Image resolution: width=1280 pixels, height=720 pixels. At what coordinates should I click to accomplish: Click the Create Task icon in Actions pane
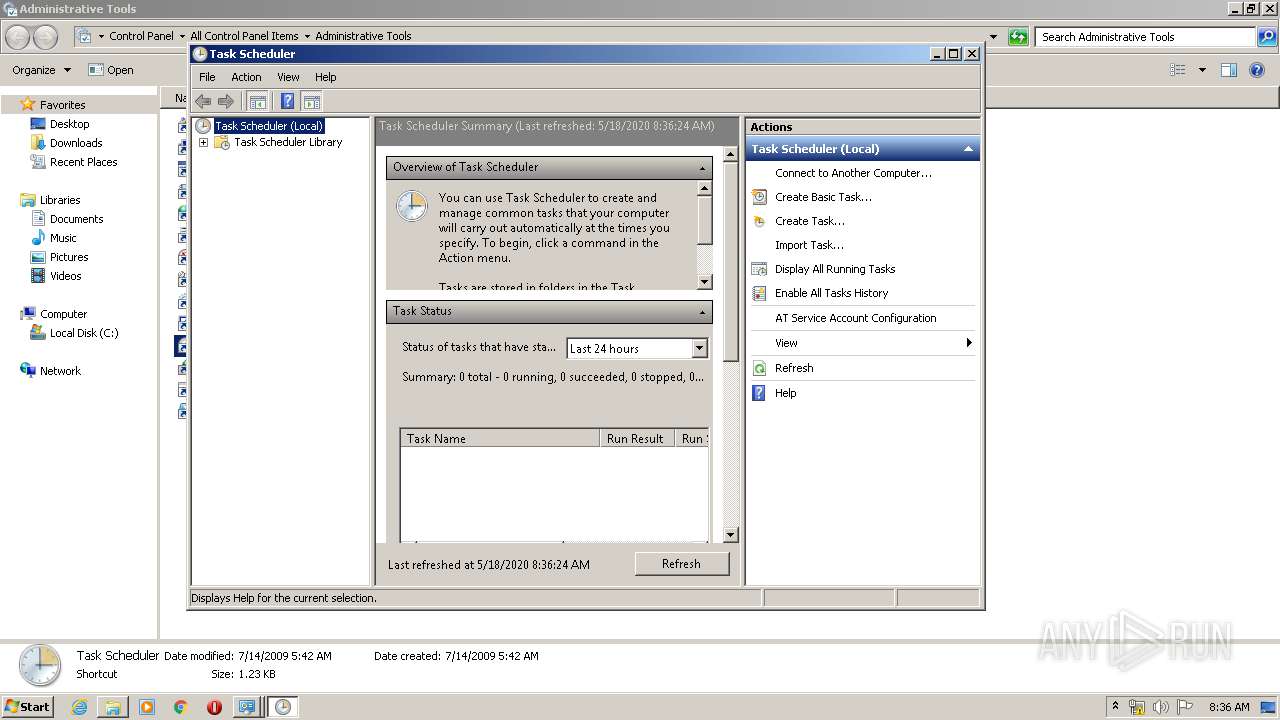760,221
